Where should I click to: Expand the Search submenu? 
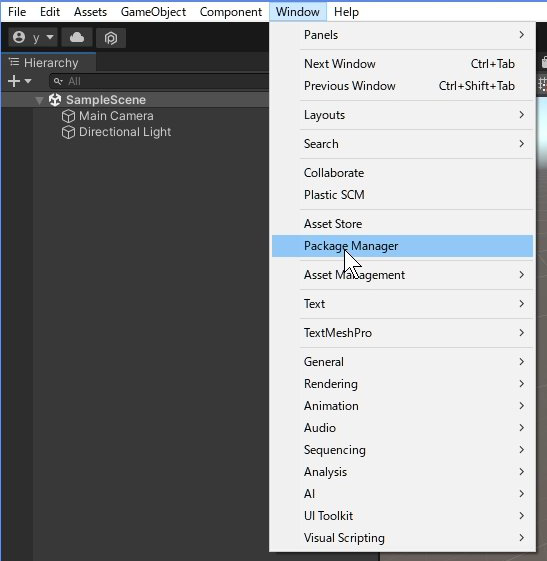click(402, 144)
